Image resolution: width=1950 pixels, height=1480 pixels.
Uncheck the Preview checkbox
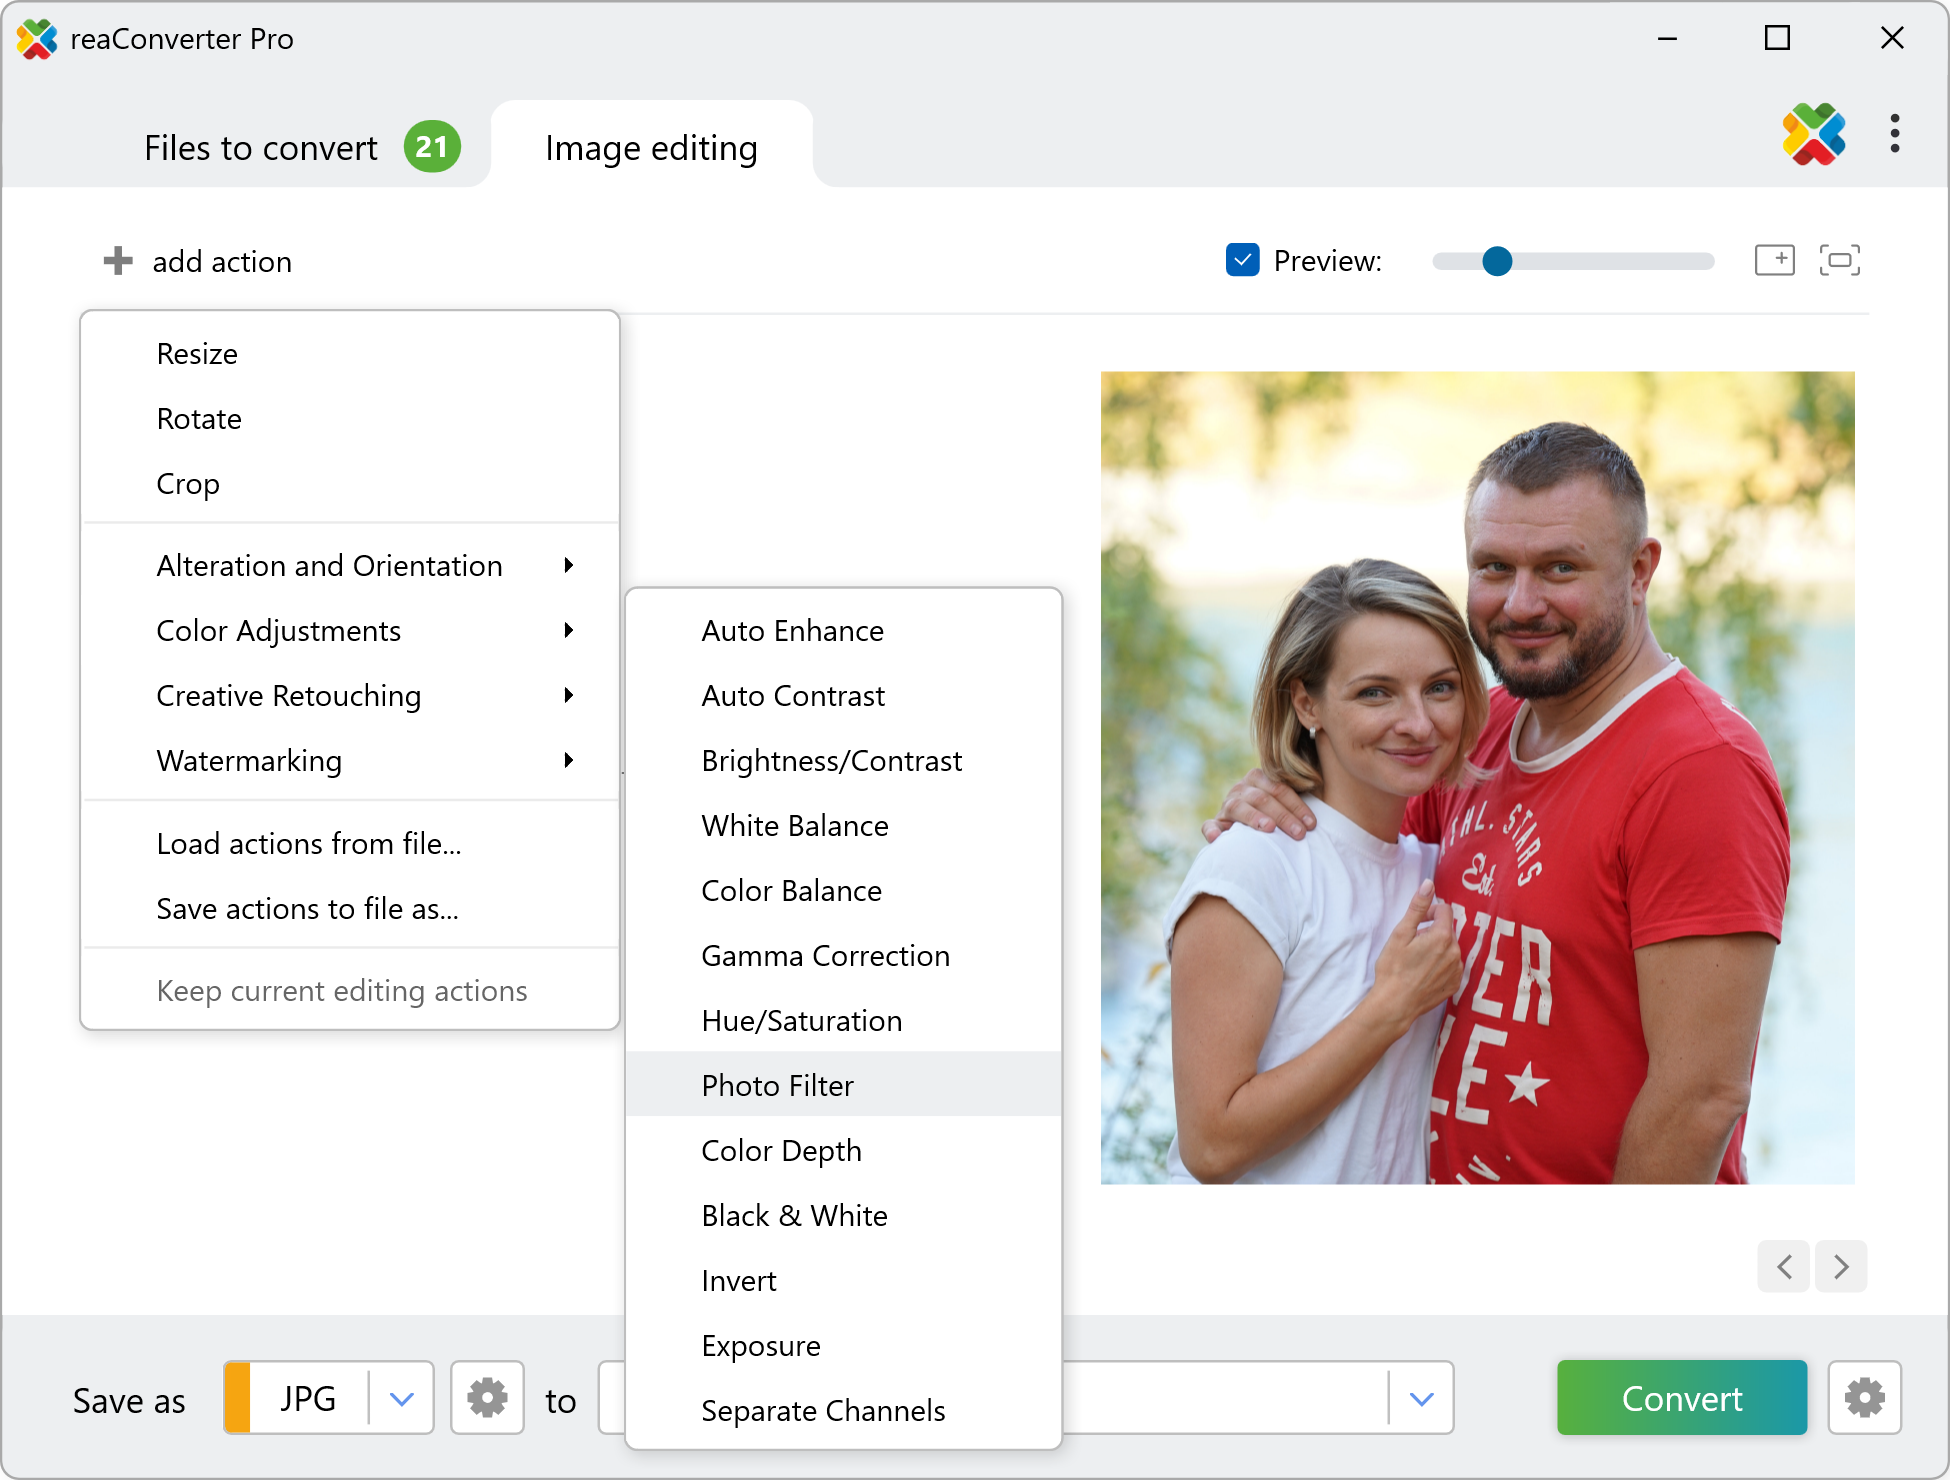pyautogui.click(x=1242, y=260)
